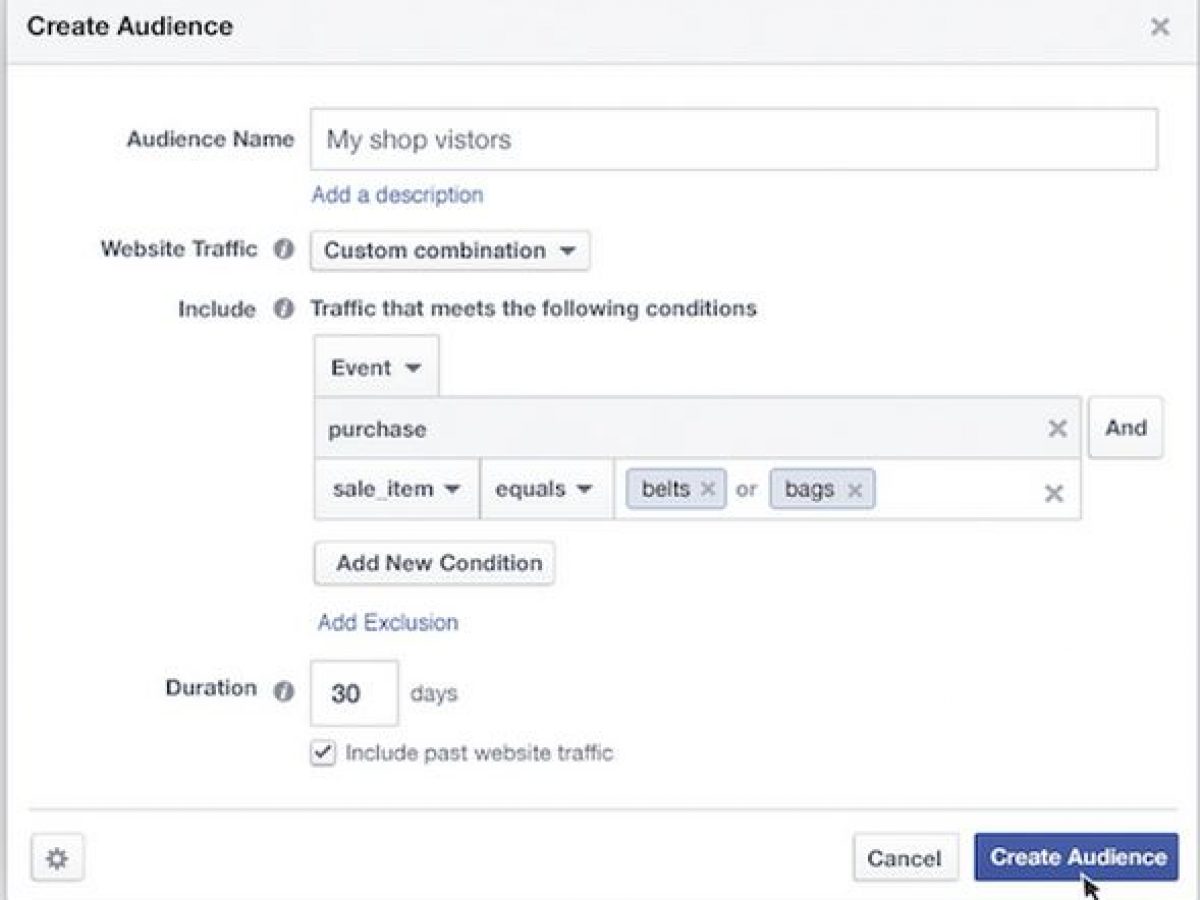Remove the purchase event condition
Screen dimensions: 1200x900
click(1057, 429)
